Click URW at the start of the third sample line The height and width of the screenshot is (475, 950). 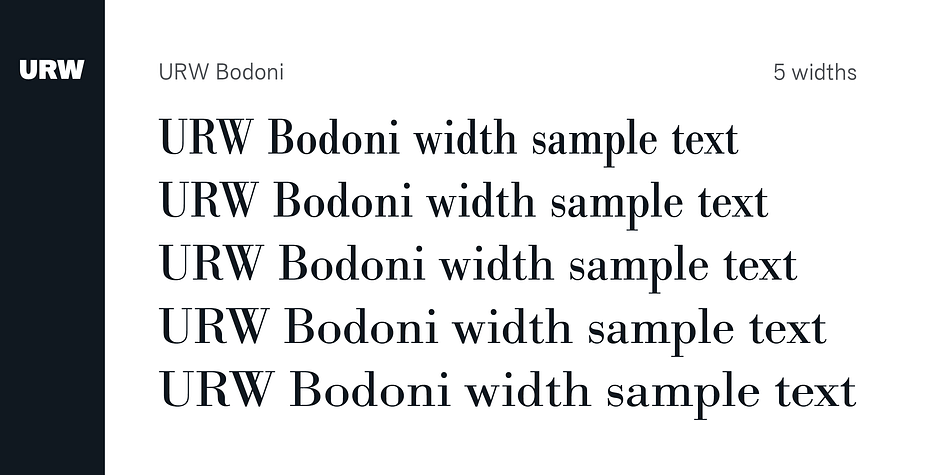(x=210, y=265)
